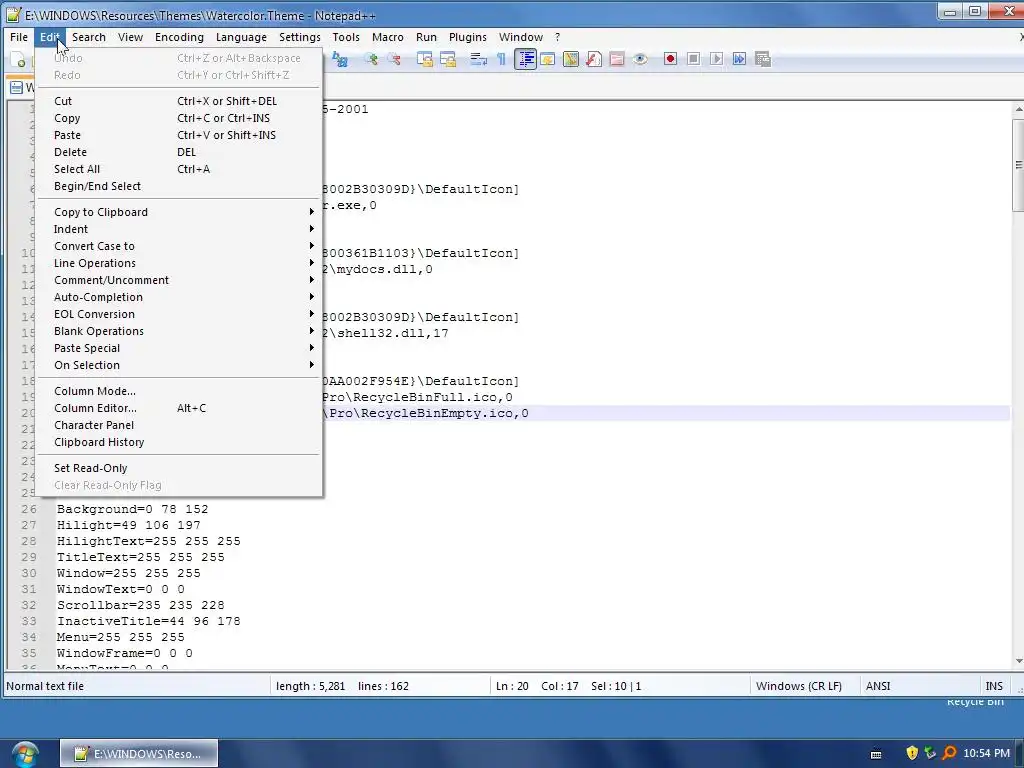Expand the Auto-Completion submenu
The width and height of the screenshot is (1024, 768).
point(179,297)
